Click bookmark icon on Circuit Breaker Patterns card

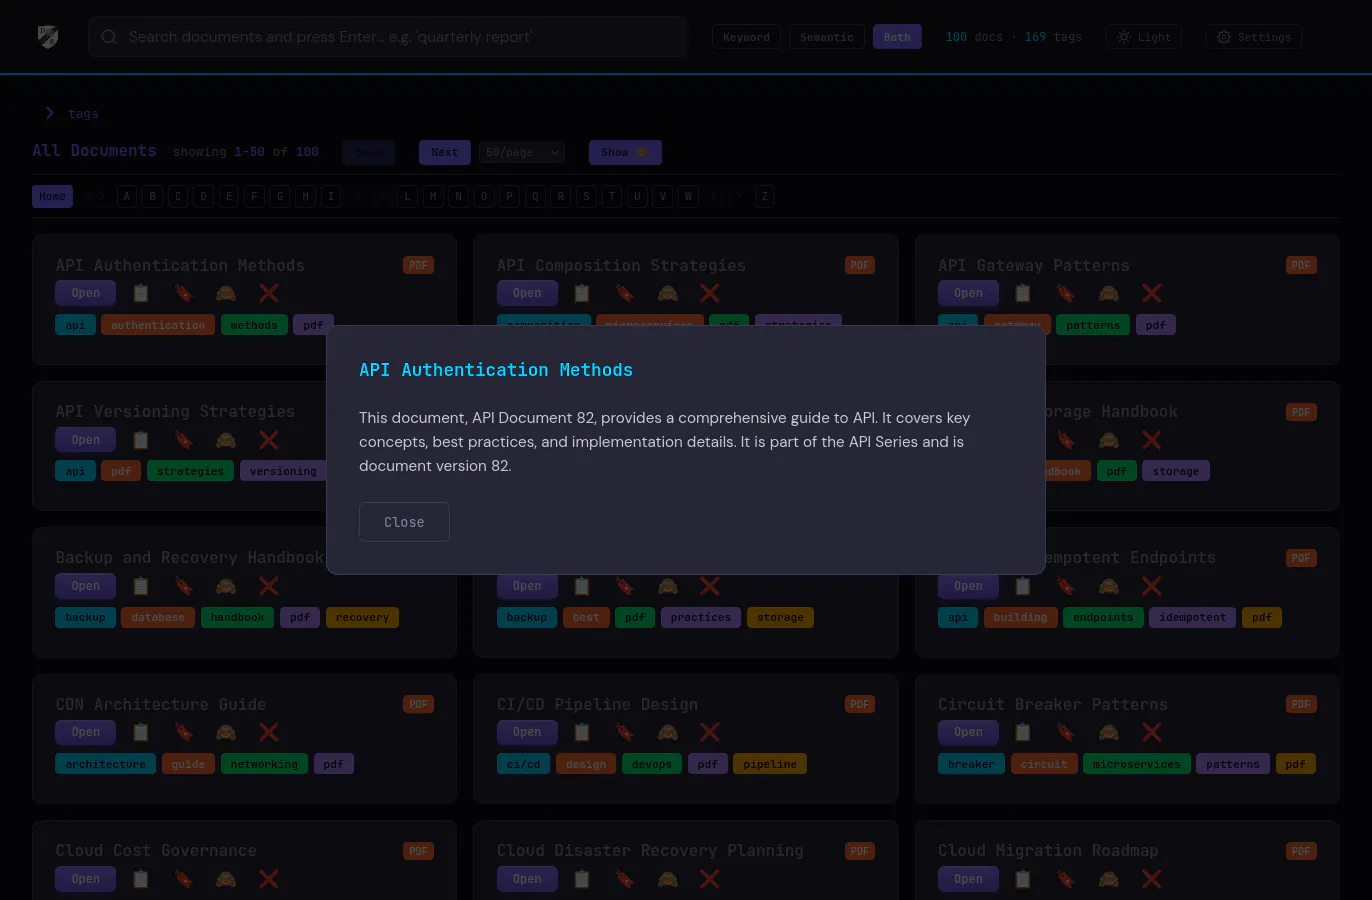(x=1066, y=732)
